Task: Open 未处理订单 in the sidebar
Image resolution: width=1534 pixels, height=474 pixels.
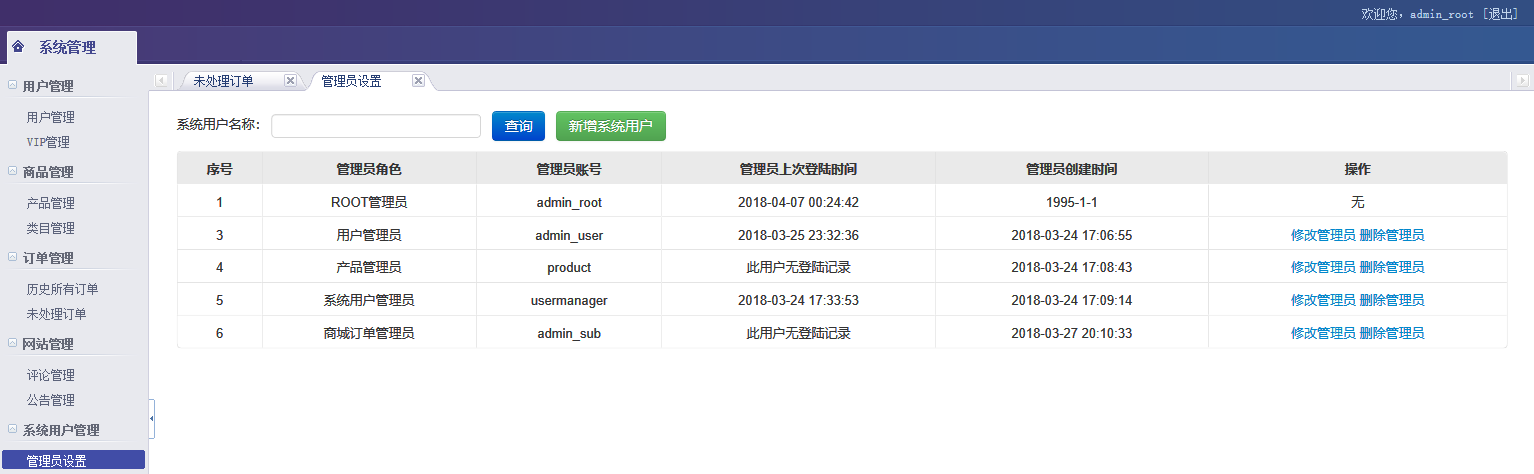Action: coord(56,314)
